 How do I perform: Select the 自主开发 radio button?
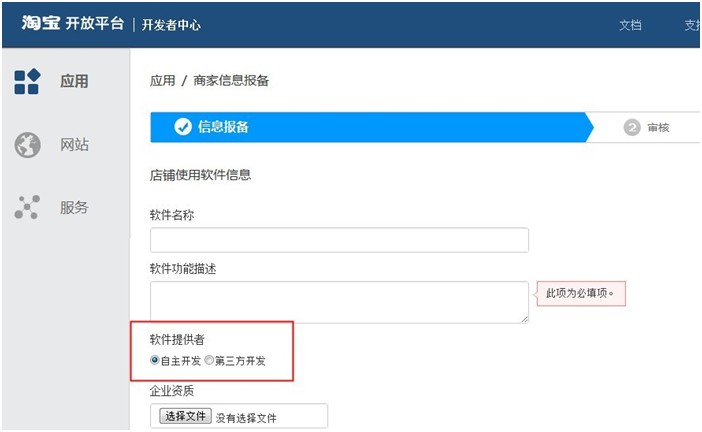pos(155,360)
